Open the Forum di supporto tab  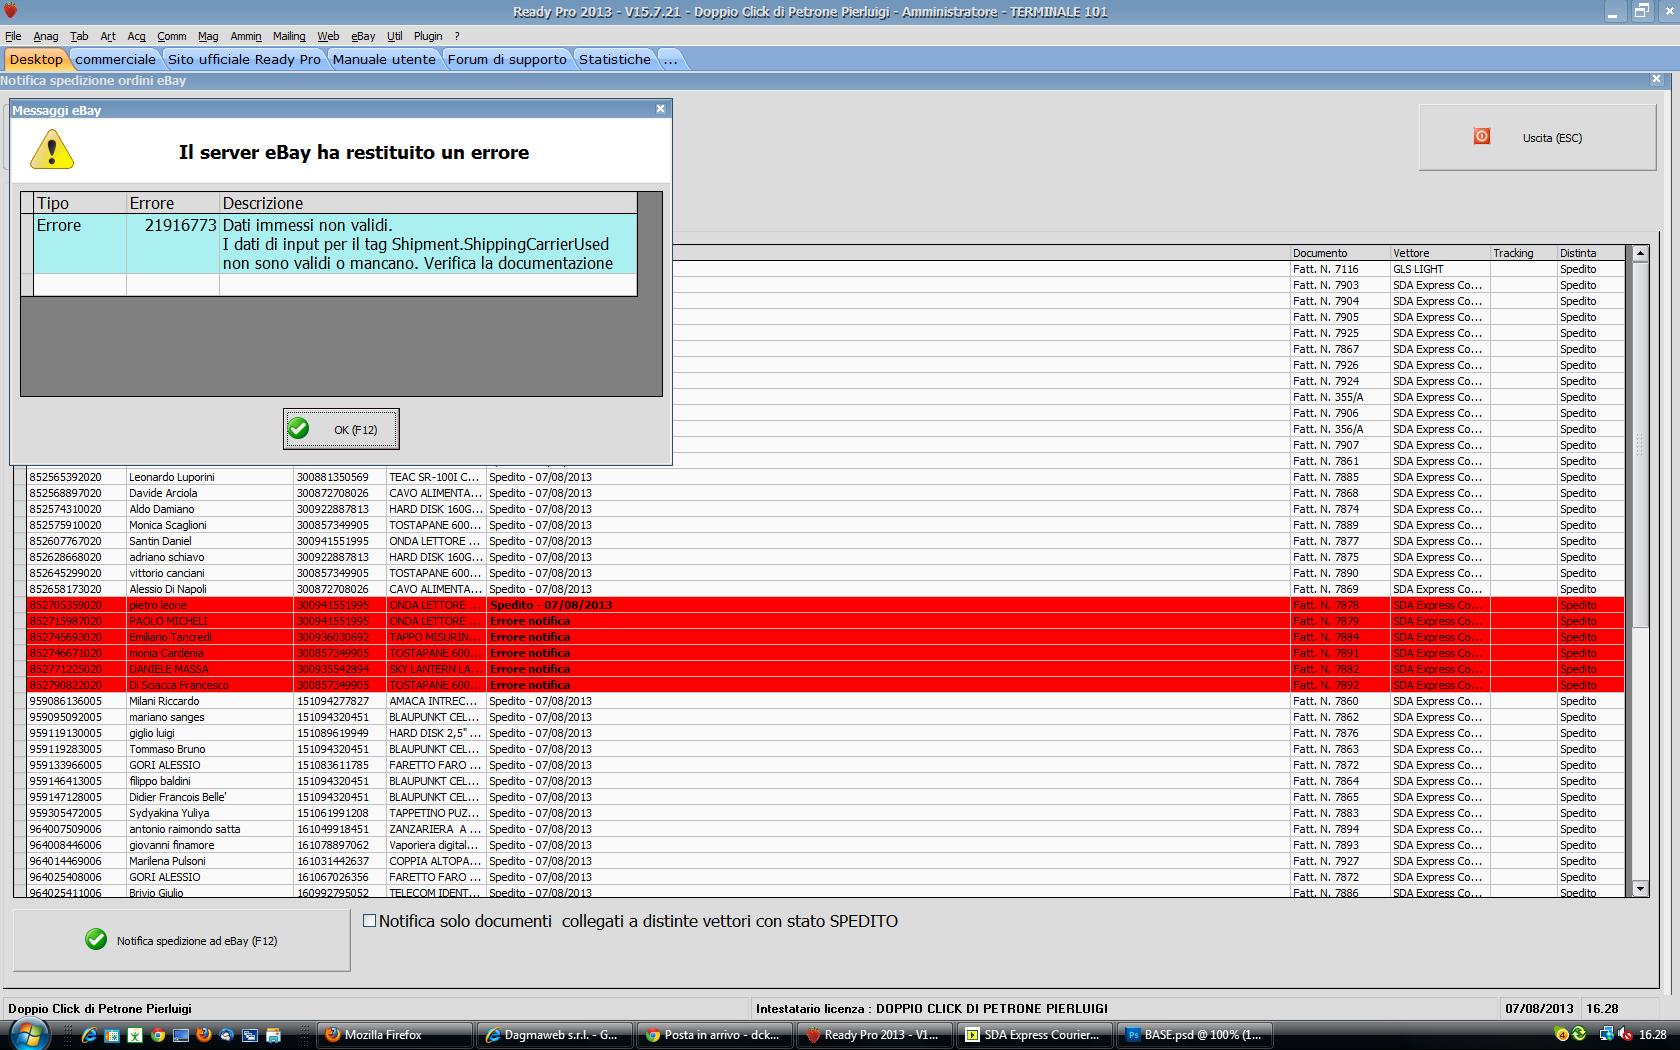507,59
